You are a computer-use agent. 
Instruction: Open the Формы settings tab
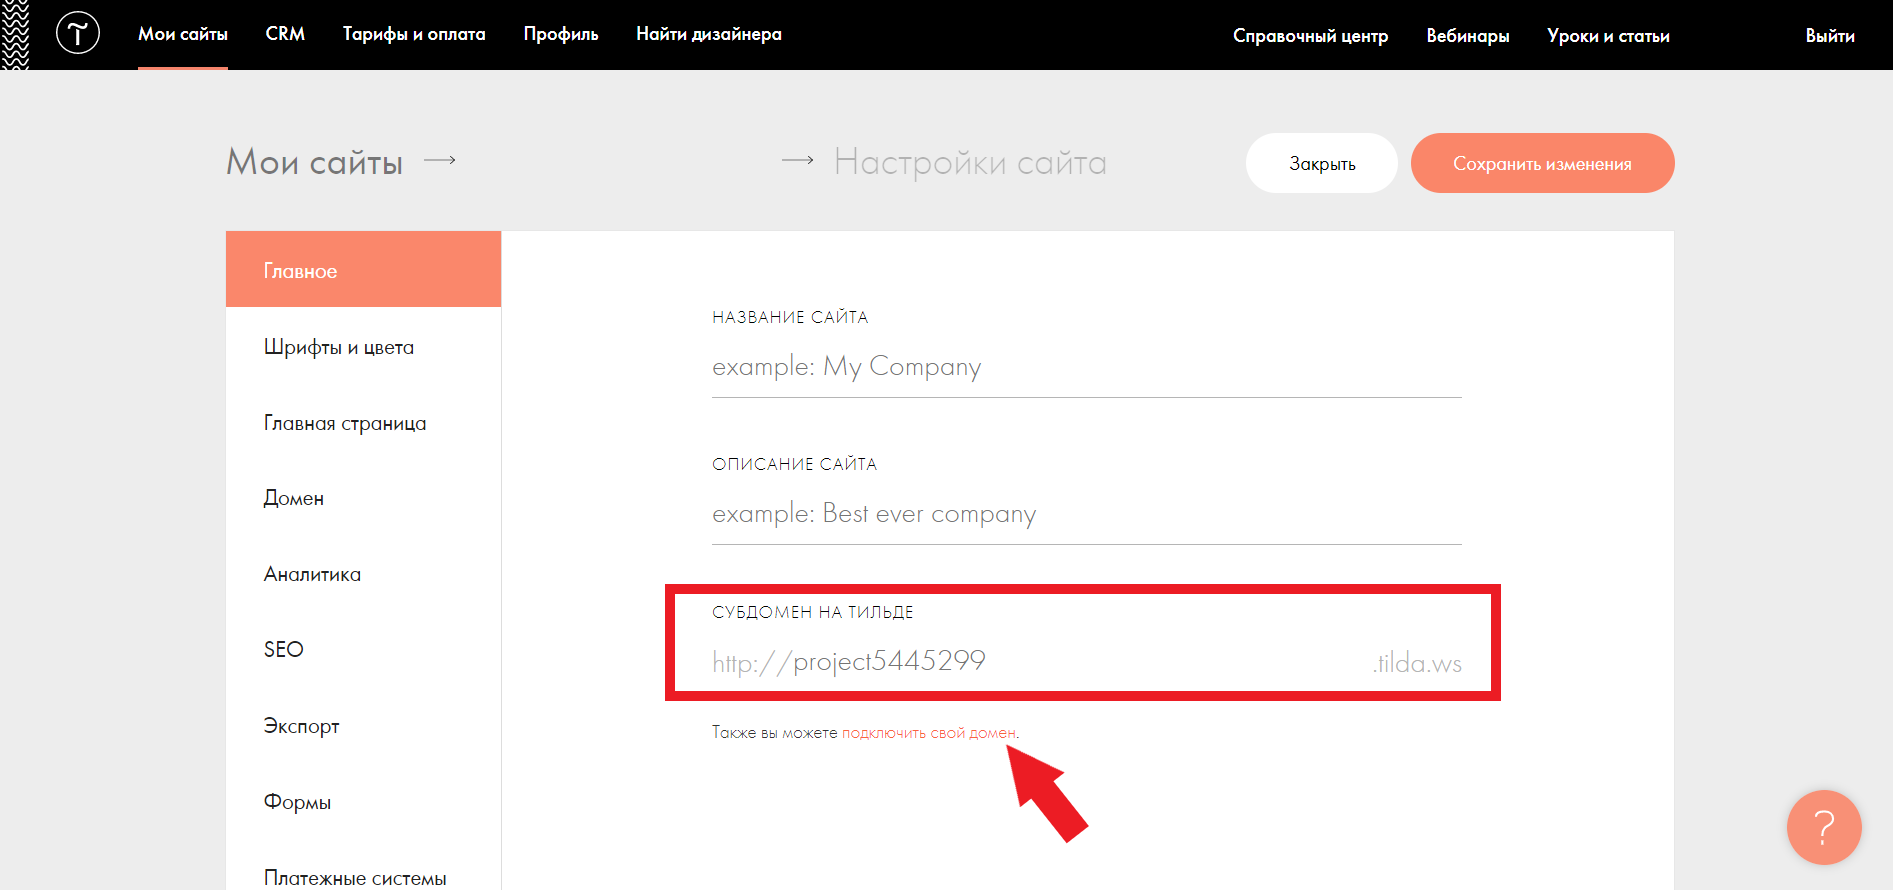(363, 802)
